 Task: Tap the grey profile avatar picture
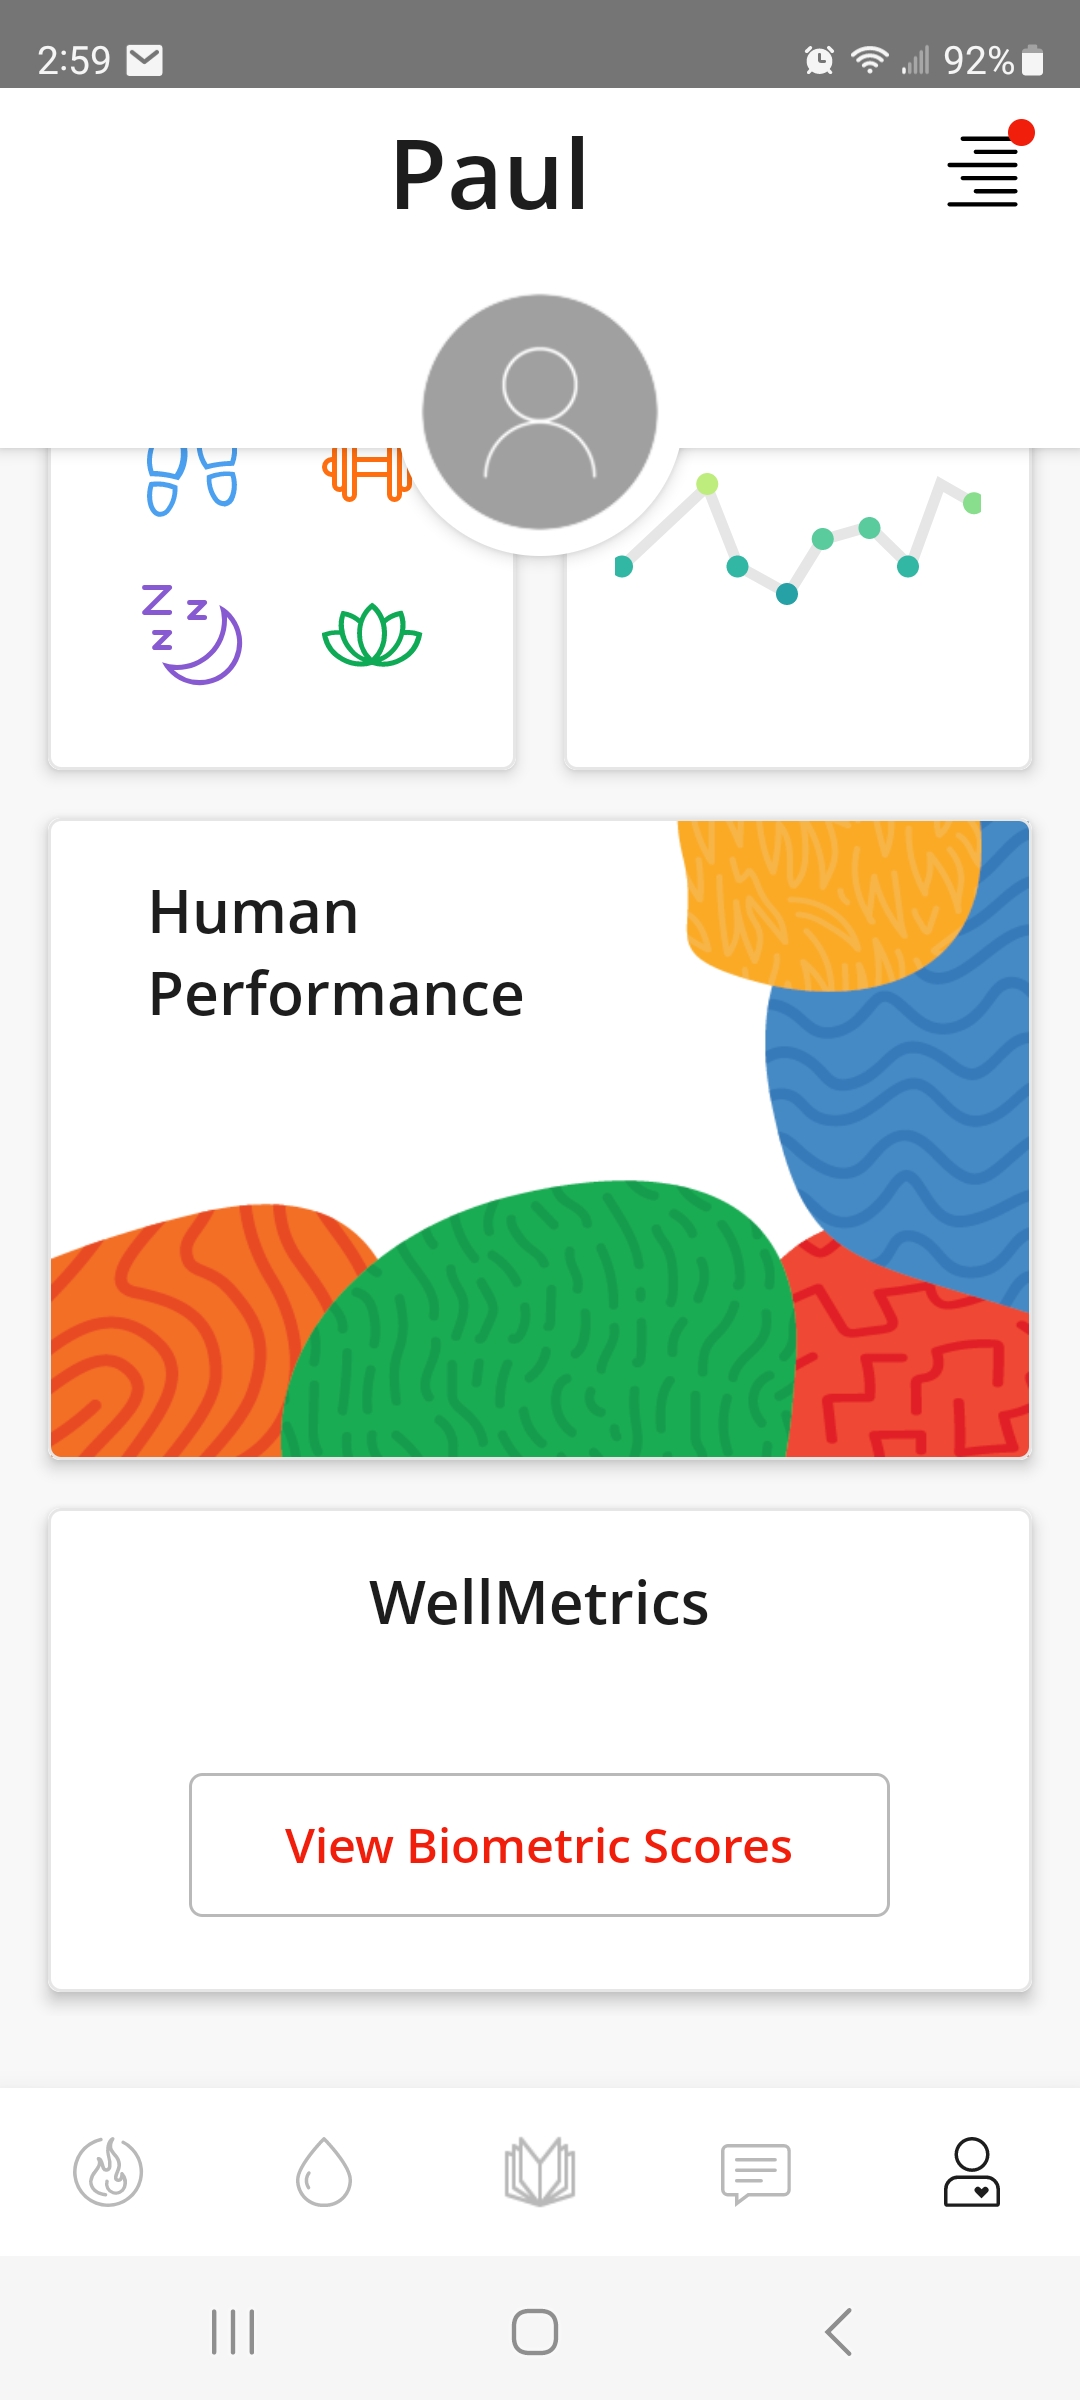540,411
